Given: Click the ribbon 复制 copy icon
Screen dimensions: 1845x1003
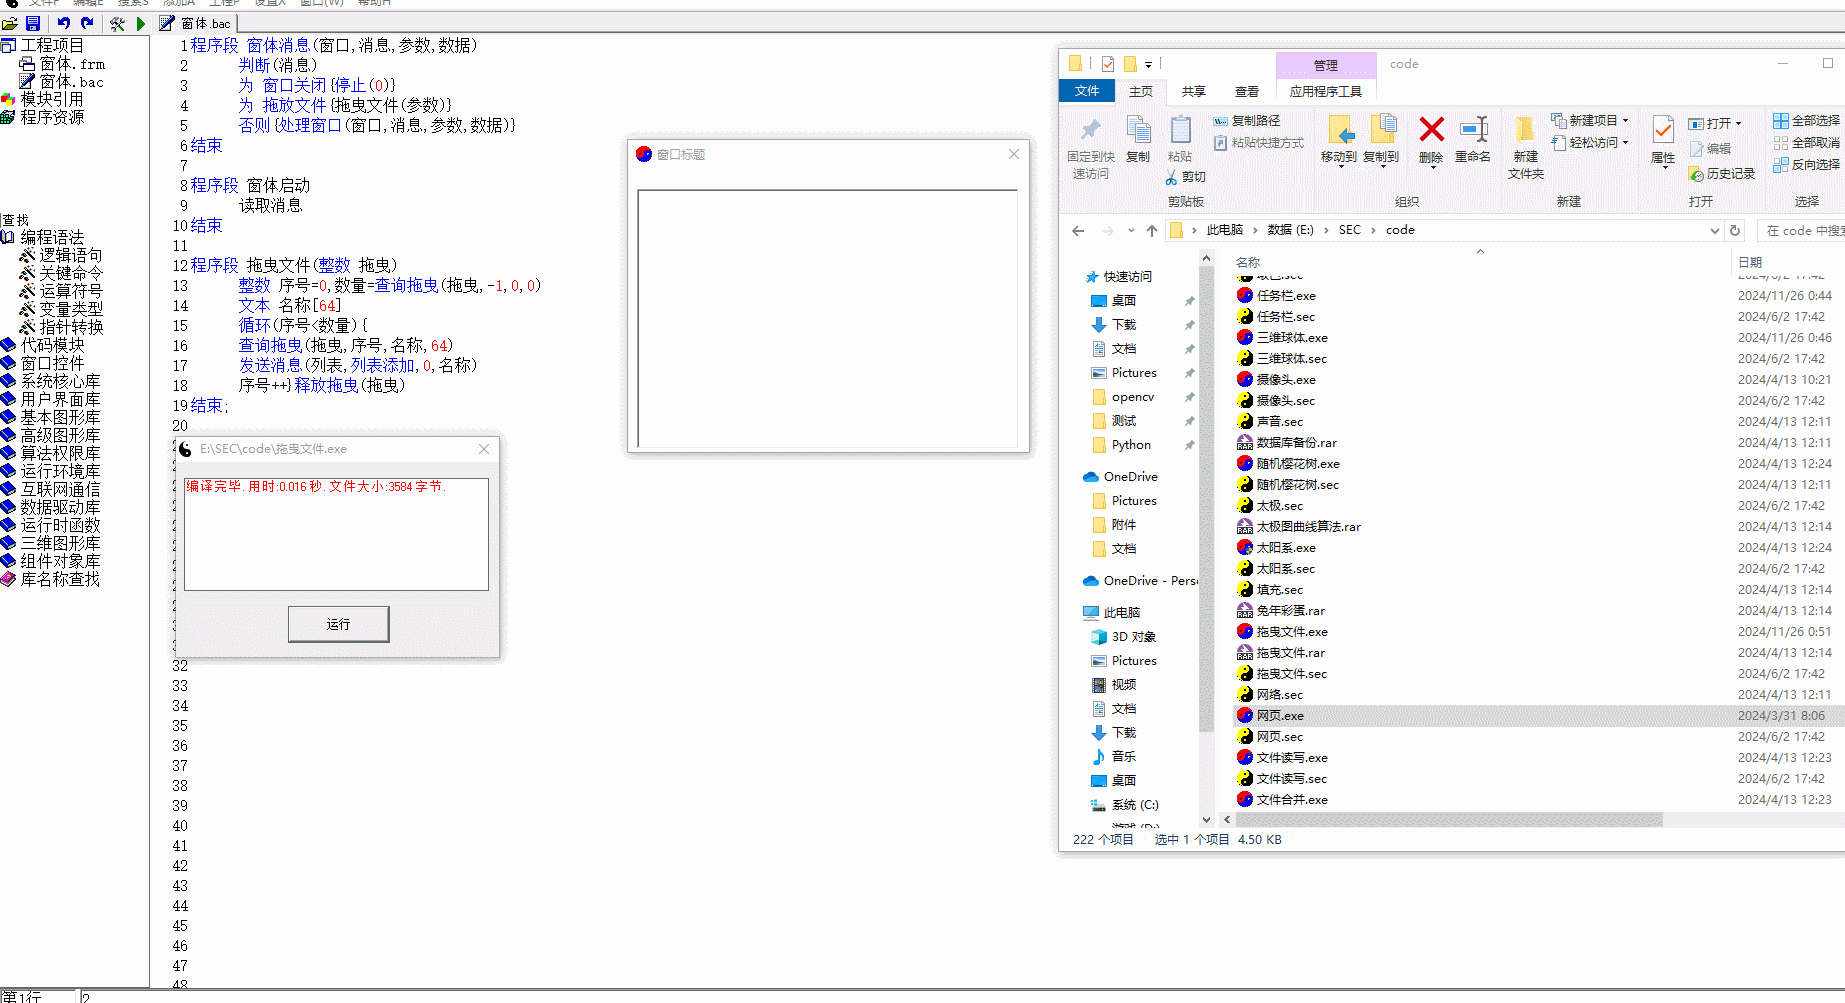Looking at the screenshot, I should click(x=1138, y=130).
